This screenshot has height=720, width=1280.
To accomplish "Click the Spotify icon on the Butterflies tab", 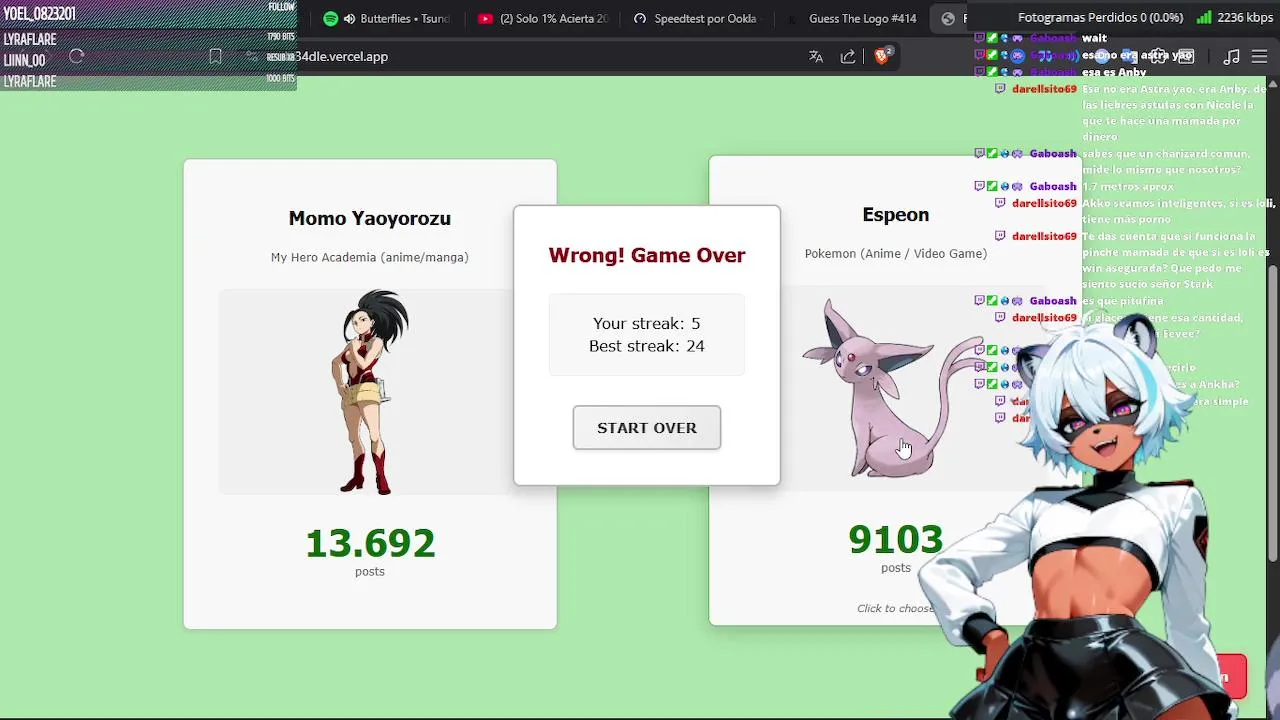I will [x=331, y=19].
